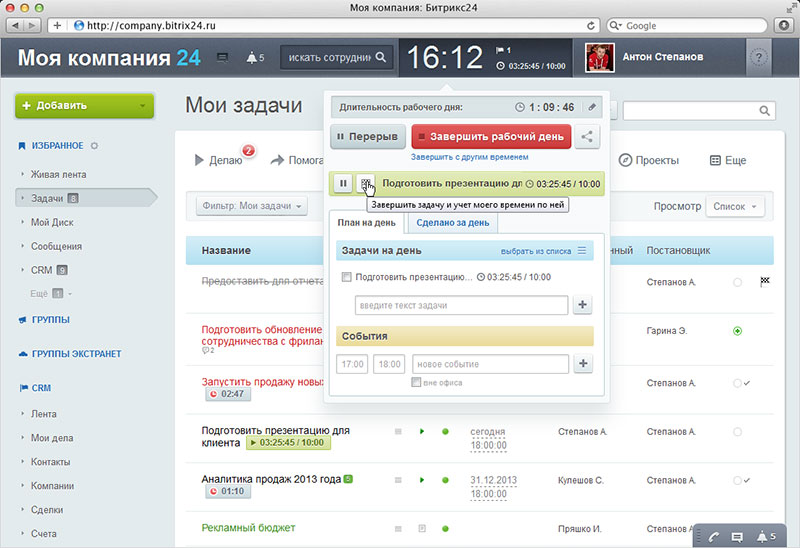Click the 01:10 timer badge
The width and height of the screenshot is (800, 548).
click(228, 491)
